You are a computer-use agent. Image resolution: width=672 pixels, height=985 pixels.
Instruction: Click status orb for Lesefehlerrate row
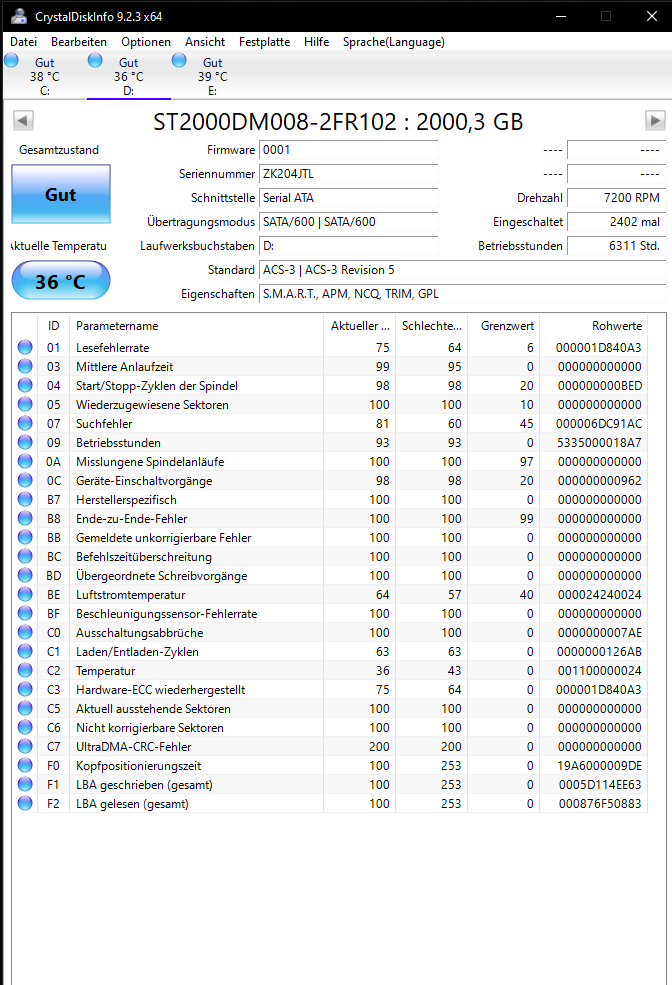(x=25, y=347)
